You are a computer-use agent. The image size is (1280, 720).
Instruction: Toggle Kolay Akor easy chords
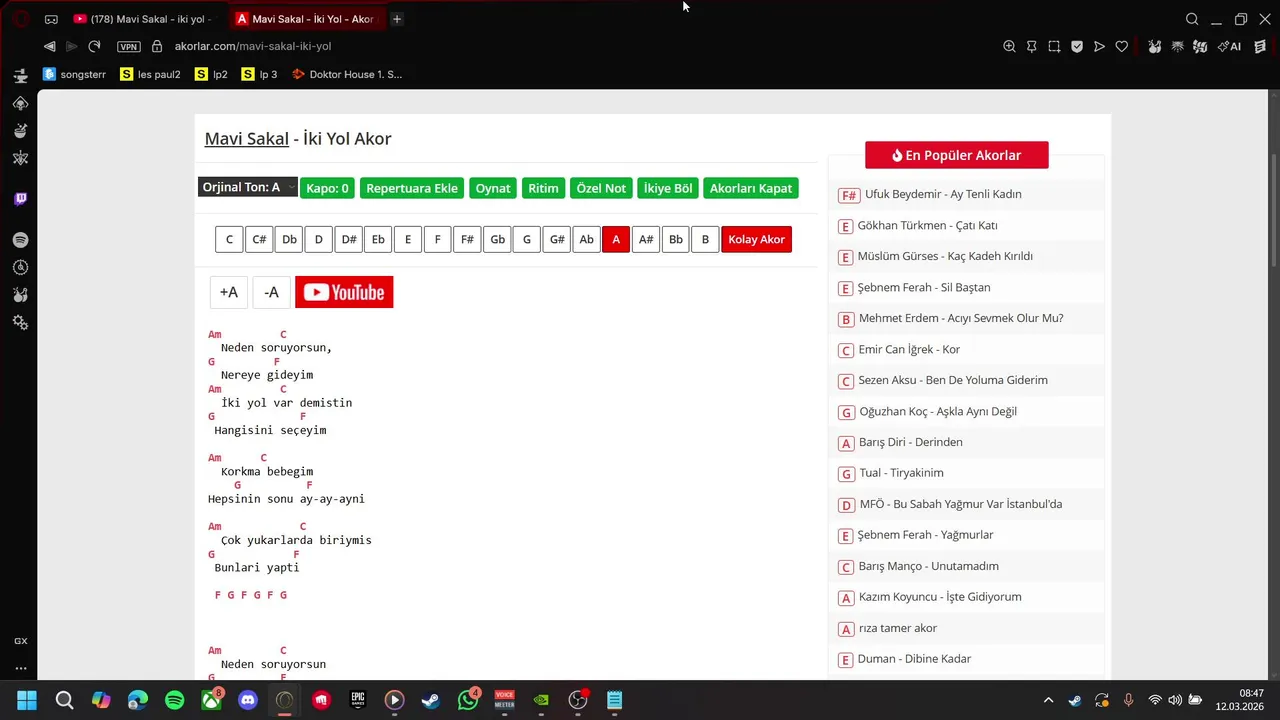click(756, 239)
